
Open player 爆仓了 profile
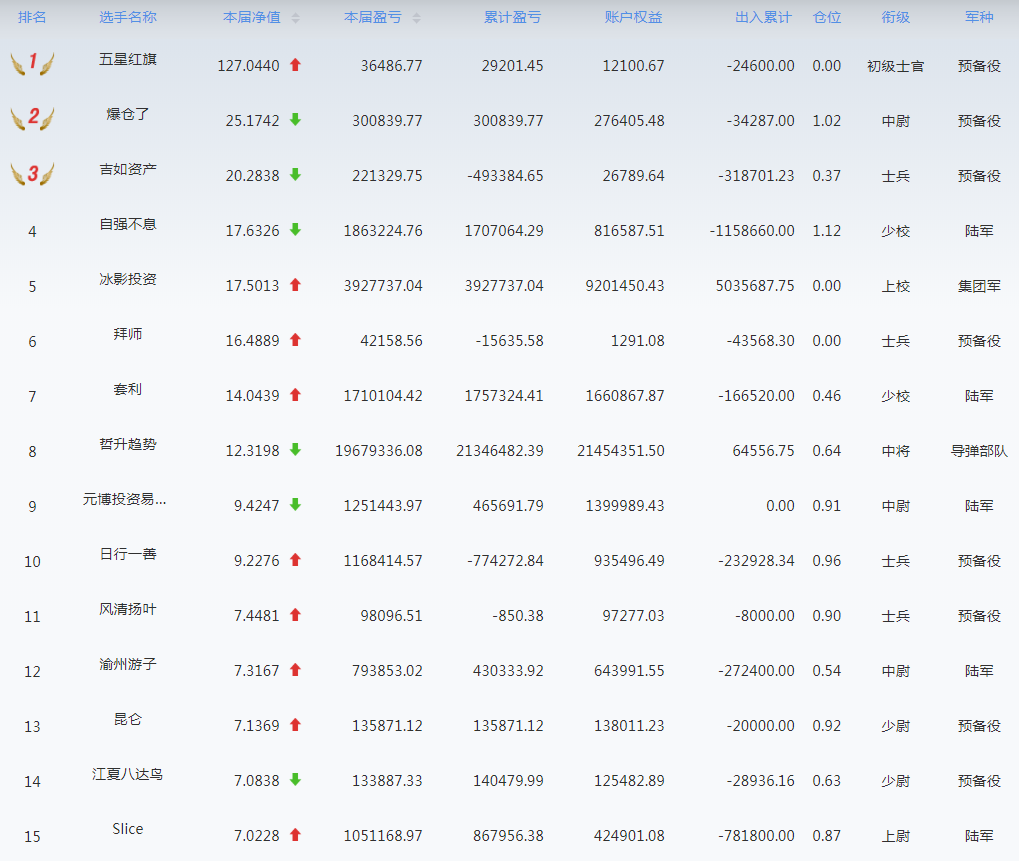[128, 114]
